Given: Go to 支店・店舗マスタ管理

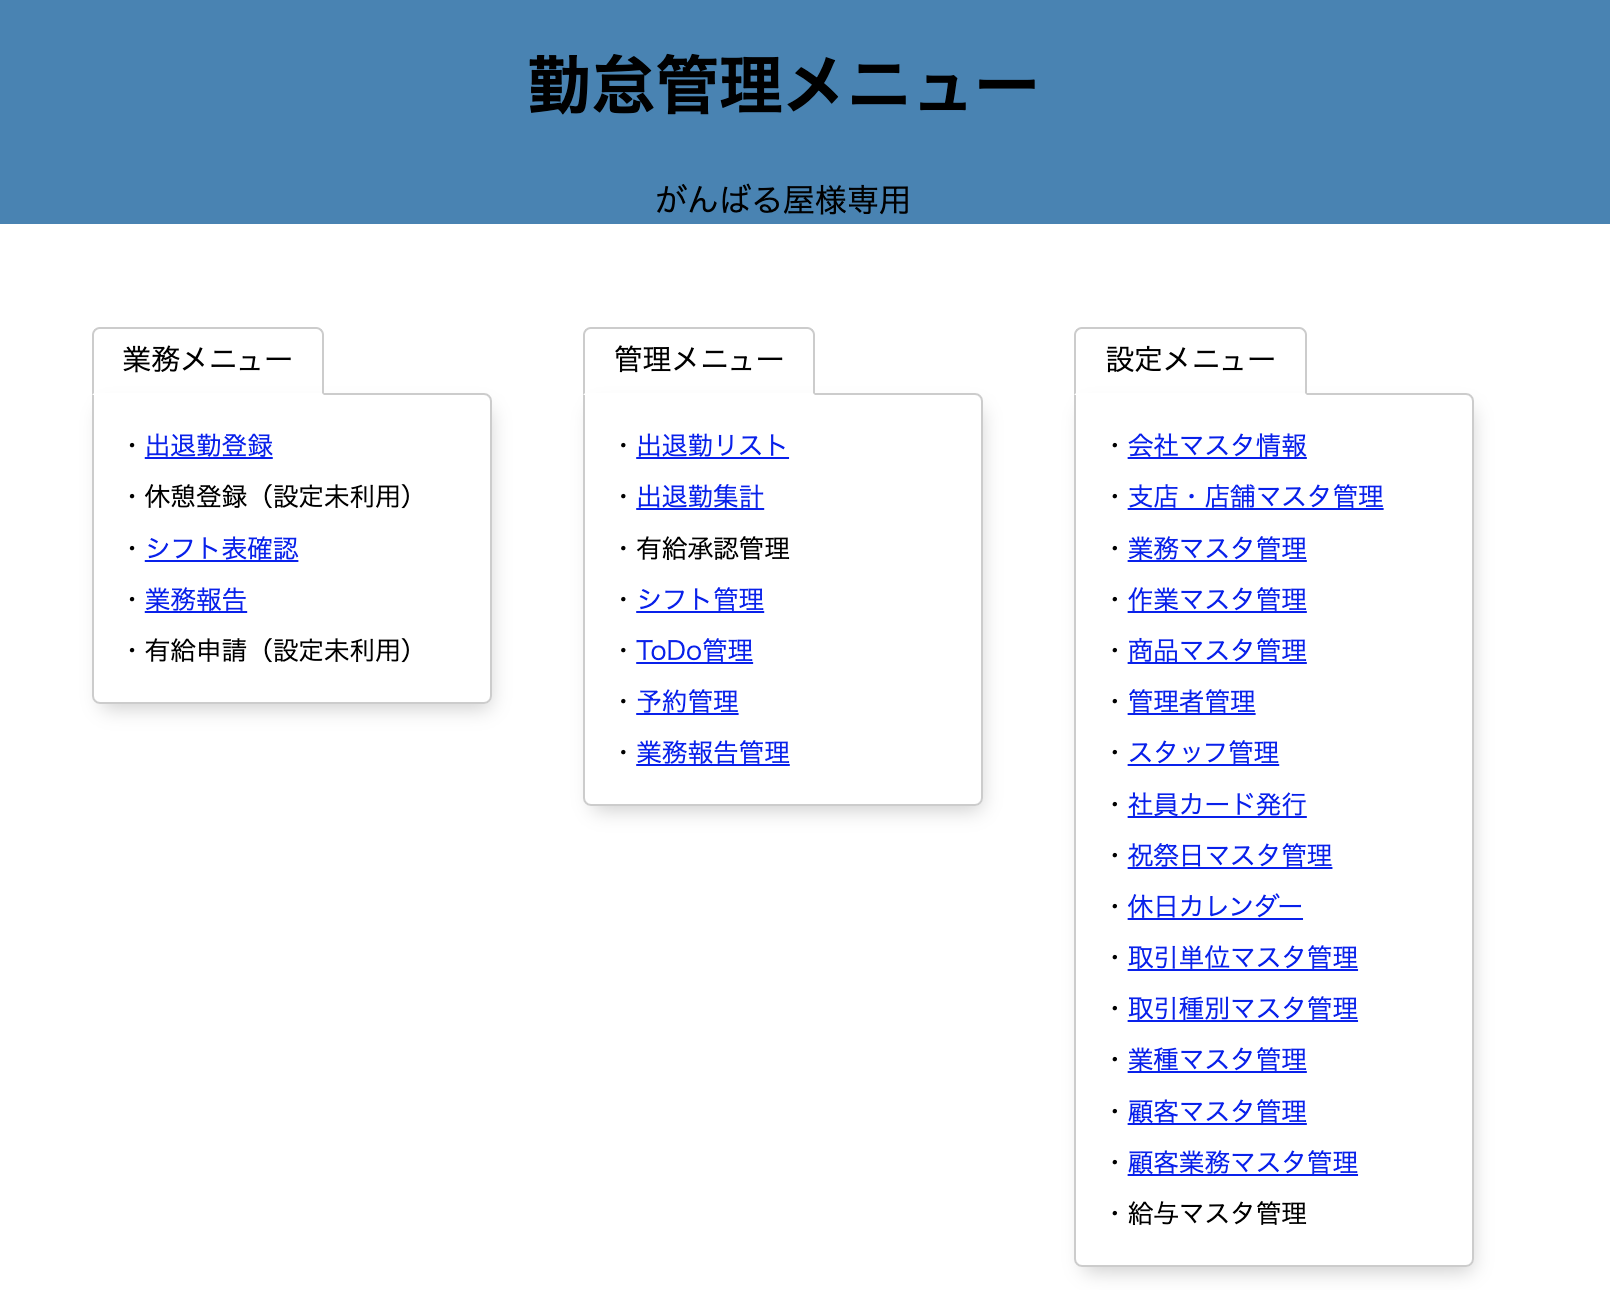Looking at the screenshot, I should [1255, 497].
